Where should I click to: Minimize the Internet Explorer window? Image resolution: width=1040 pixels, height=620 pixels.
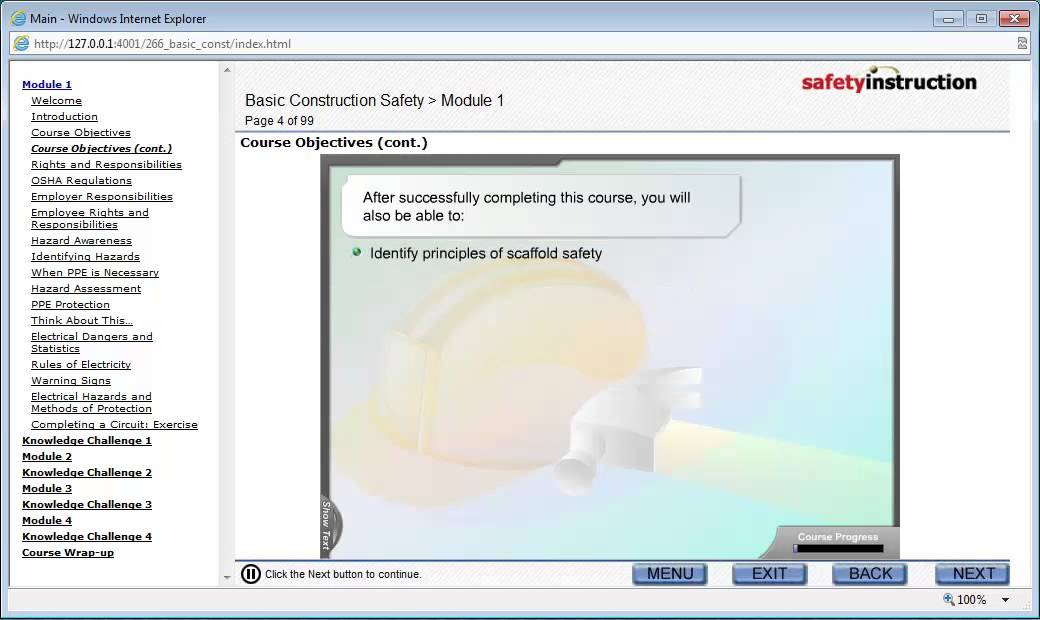948,19
